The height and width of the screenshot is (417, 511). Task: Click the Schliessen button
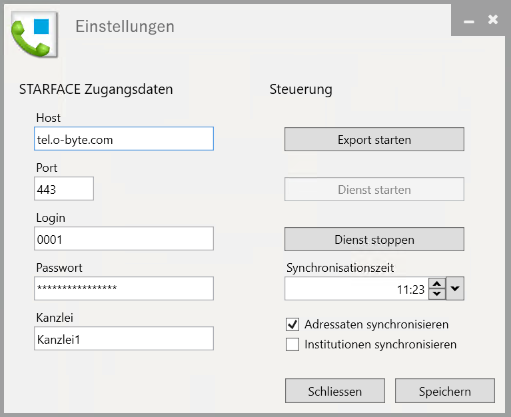pyautogui.click(x=335, y=390)
